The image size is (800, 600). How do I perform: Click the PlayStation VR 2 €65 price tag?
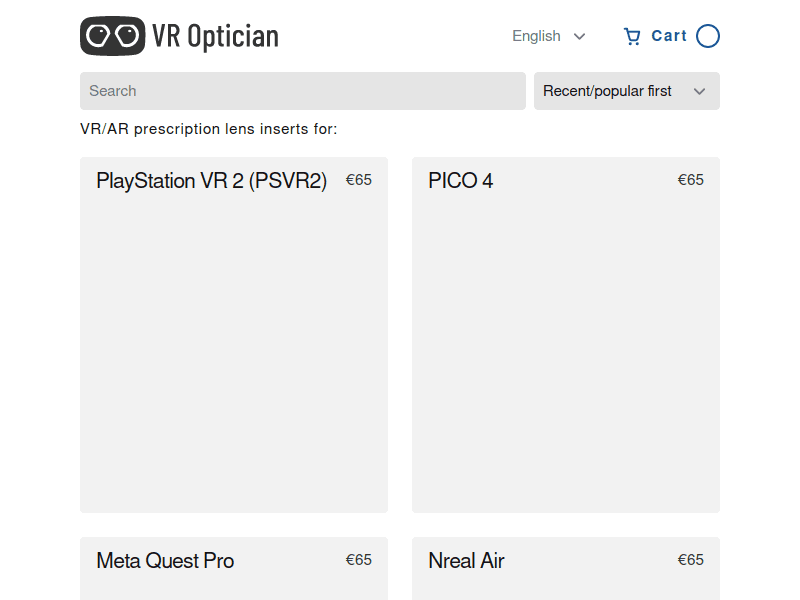point(358,180)
